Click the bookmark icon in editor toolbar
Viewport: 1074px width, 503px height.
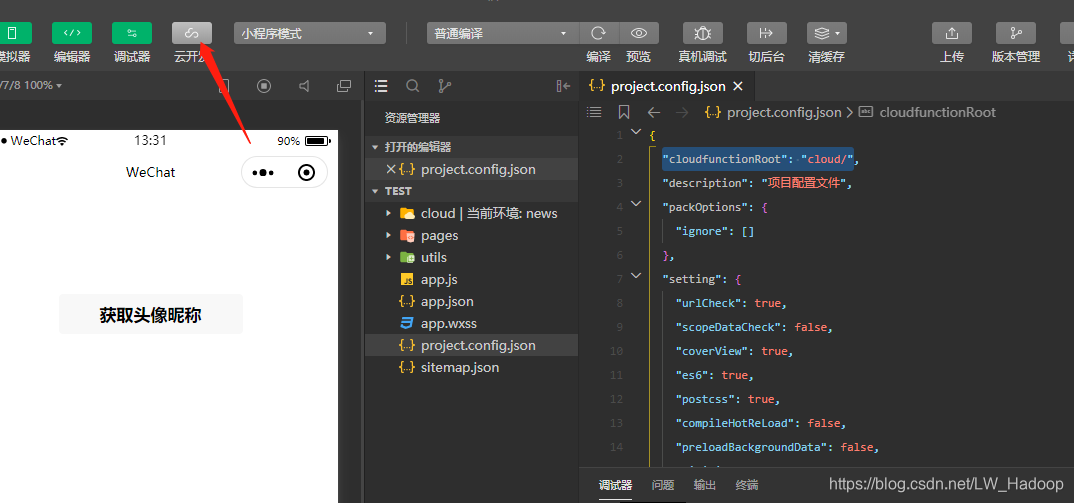(623, 112)
